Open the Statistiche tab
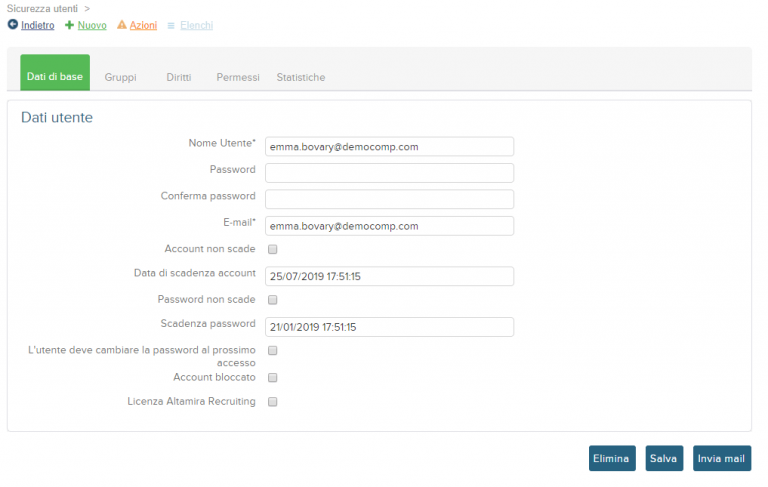The height and width of the screenshot is (487, 768). (x=301, y=77)
